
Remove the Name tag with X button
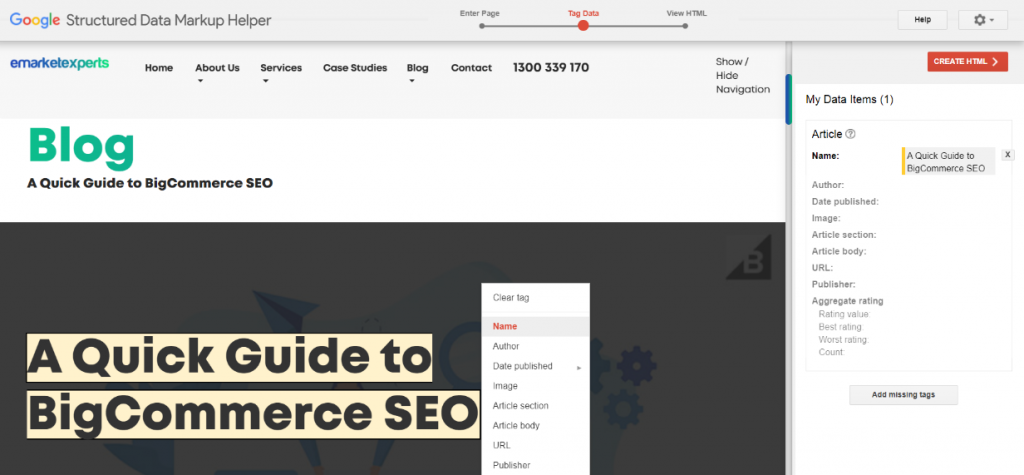pos(1007,155)
